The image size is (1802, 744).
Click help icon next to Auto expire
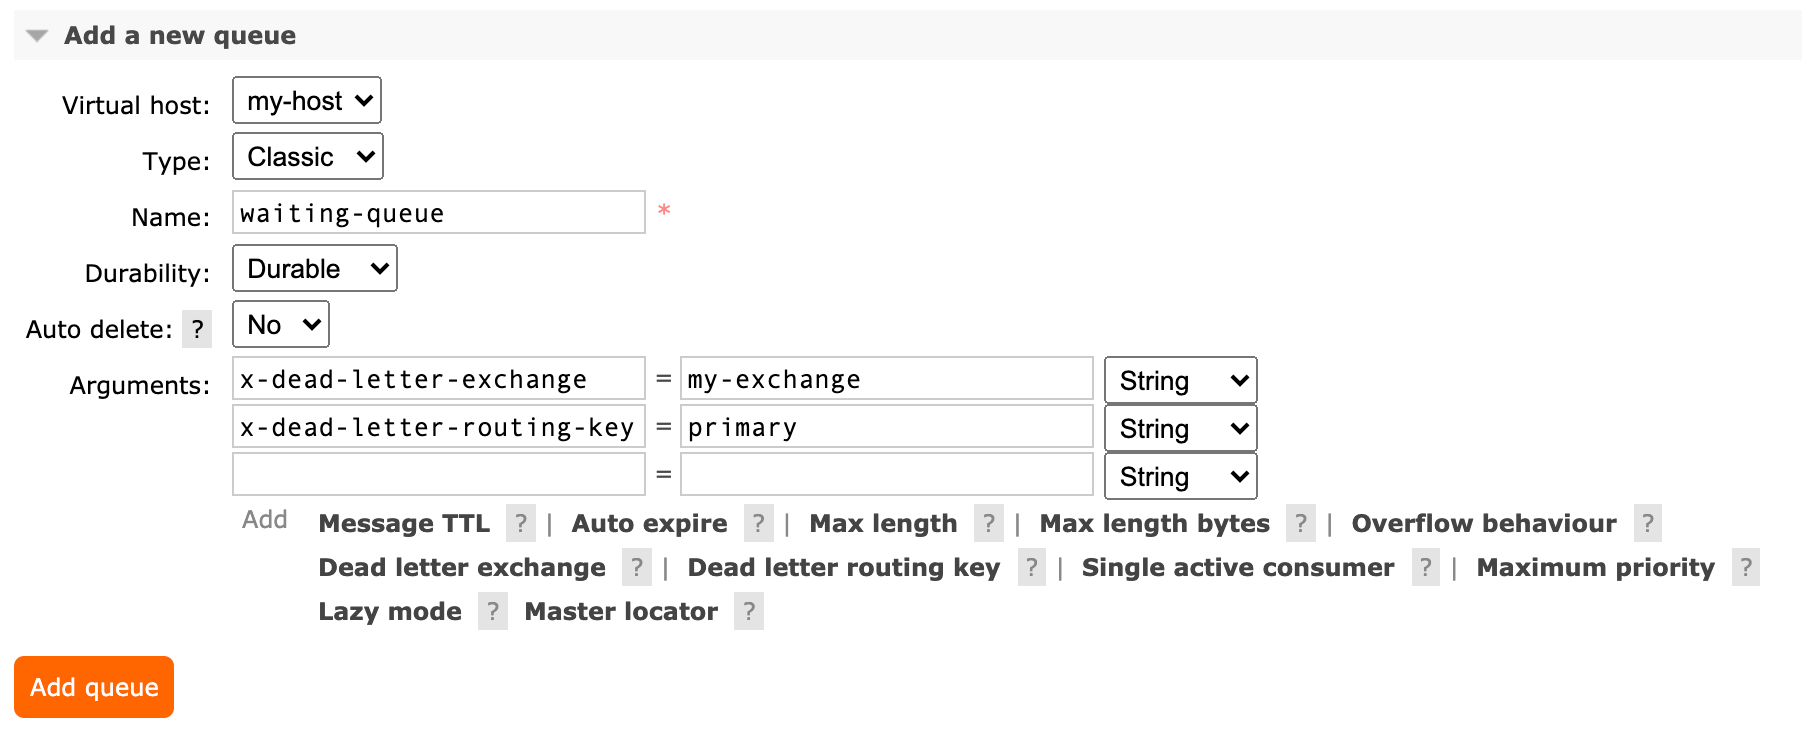758,523
